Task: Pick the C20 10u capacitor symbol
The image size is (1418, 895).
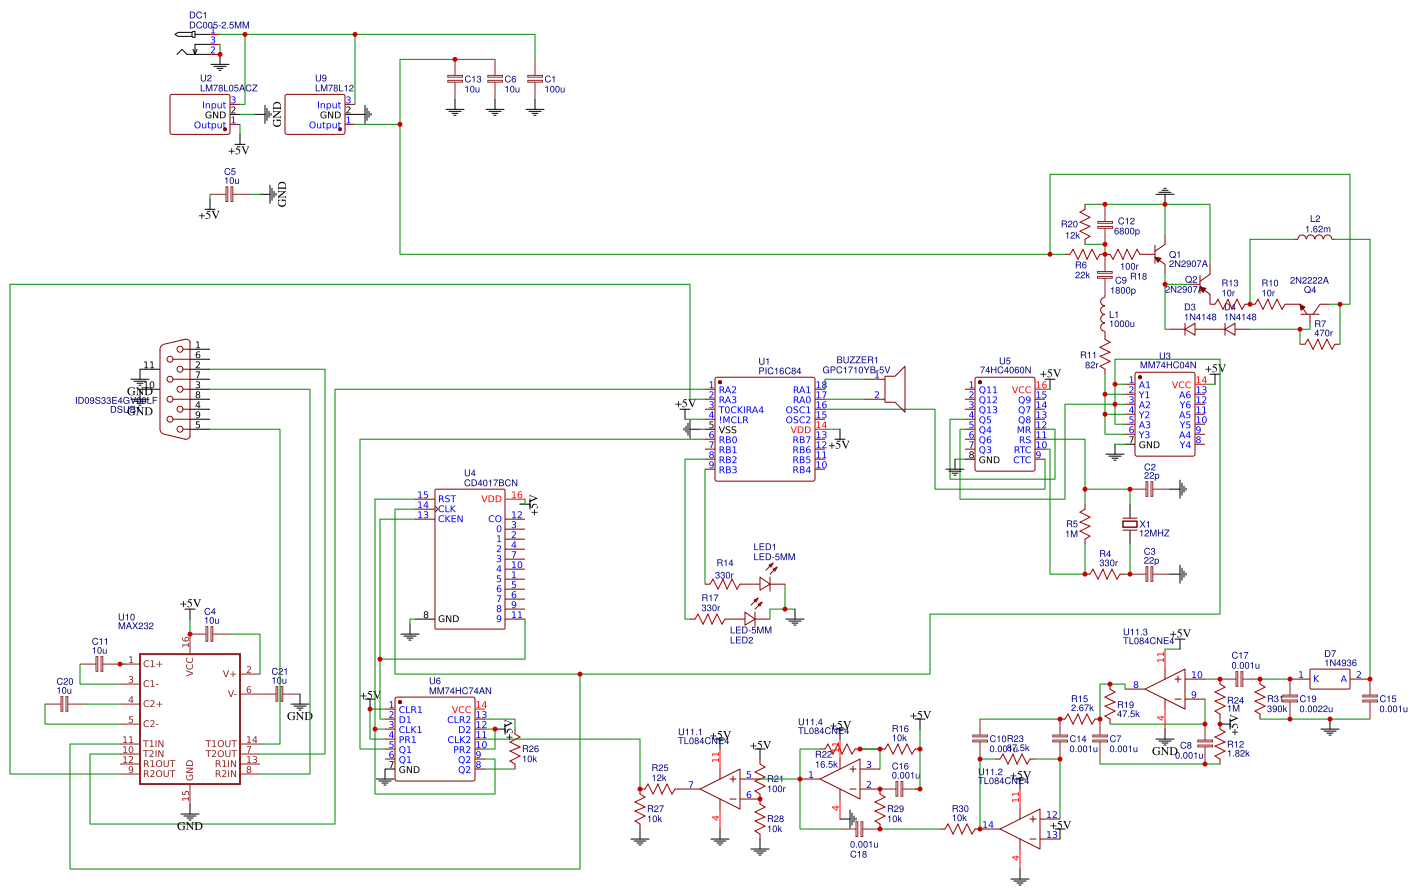Action: pos(65,704)
